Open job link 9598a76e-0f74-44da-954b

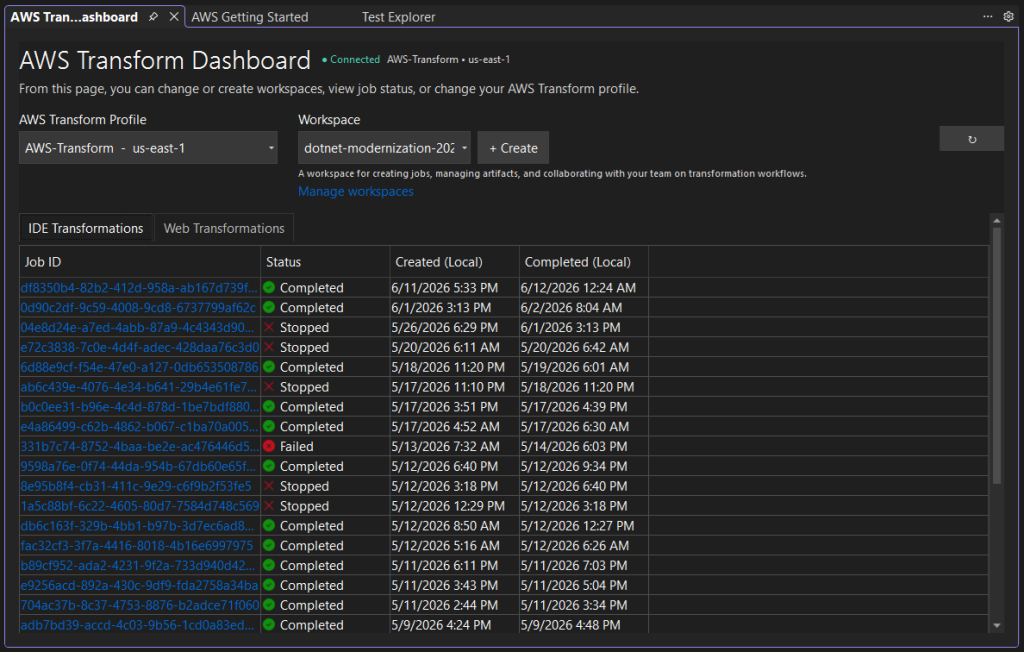[138, 466]
